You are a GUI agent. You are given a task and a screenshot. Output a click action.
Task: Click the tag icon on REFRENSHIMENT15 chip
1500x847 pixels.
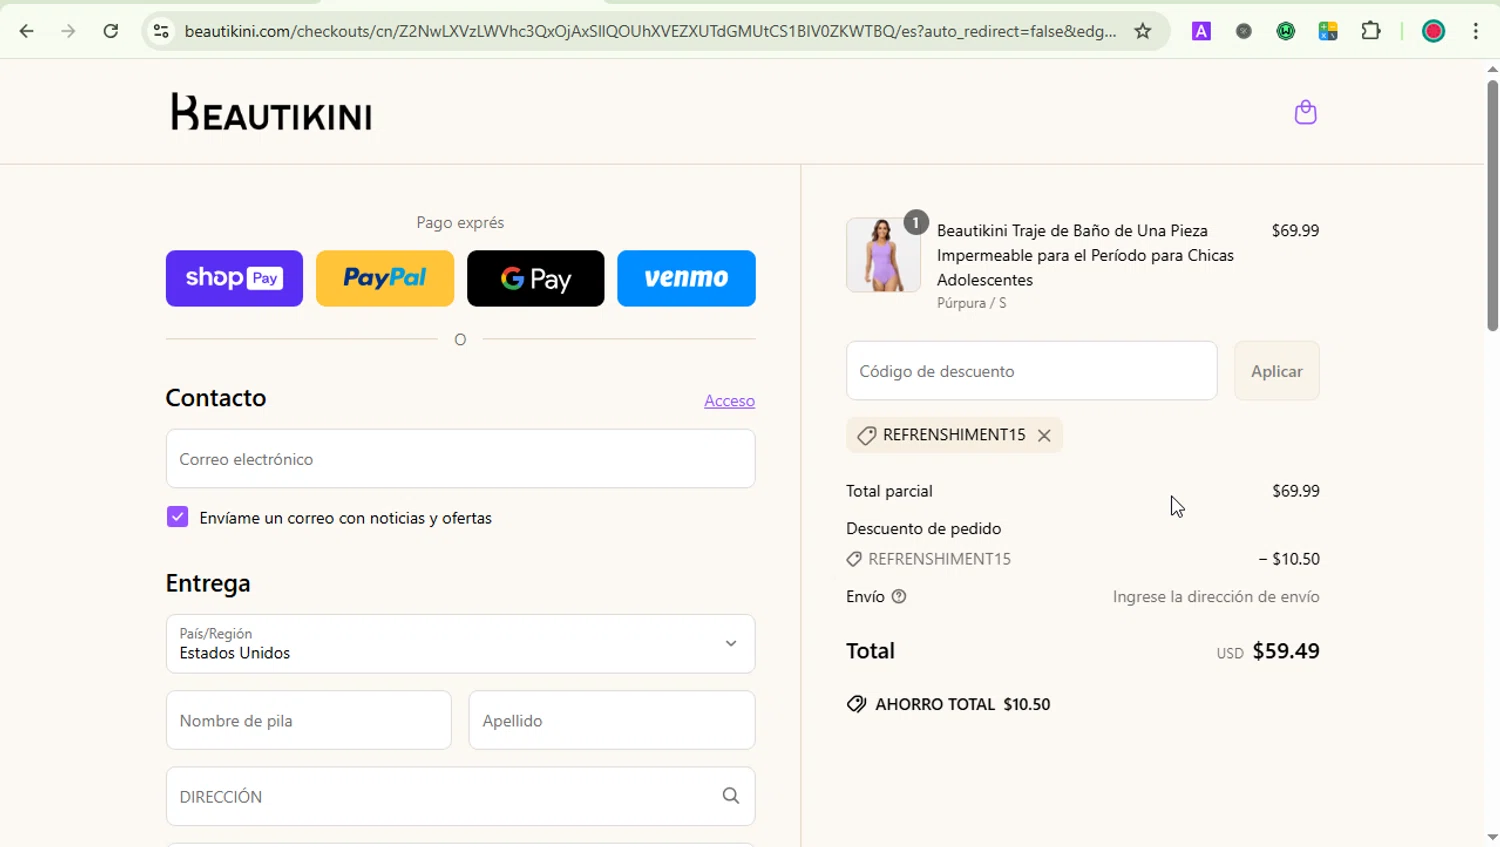867,435
